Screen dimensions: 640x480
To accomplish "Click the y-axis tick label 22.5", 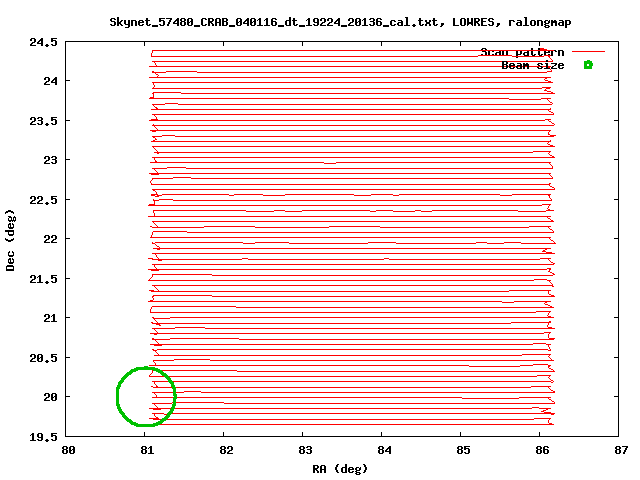I will 43,200.
